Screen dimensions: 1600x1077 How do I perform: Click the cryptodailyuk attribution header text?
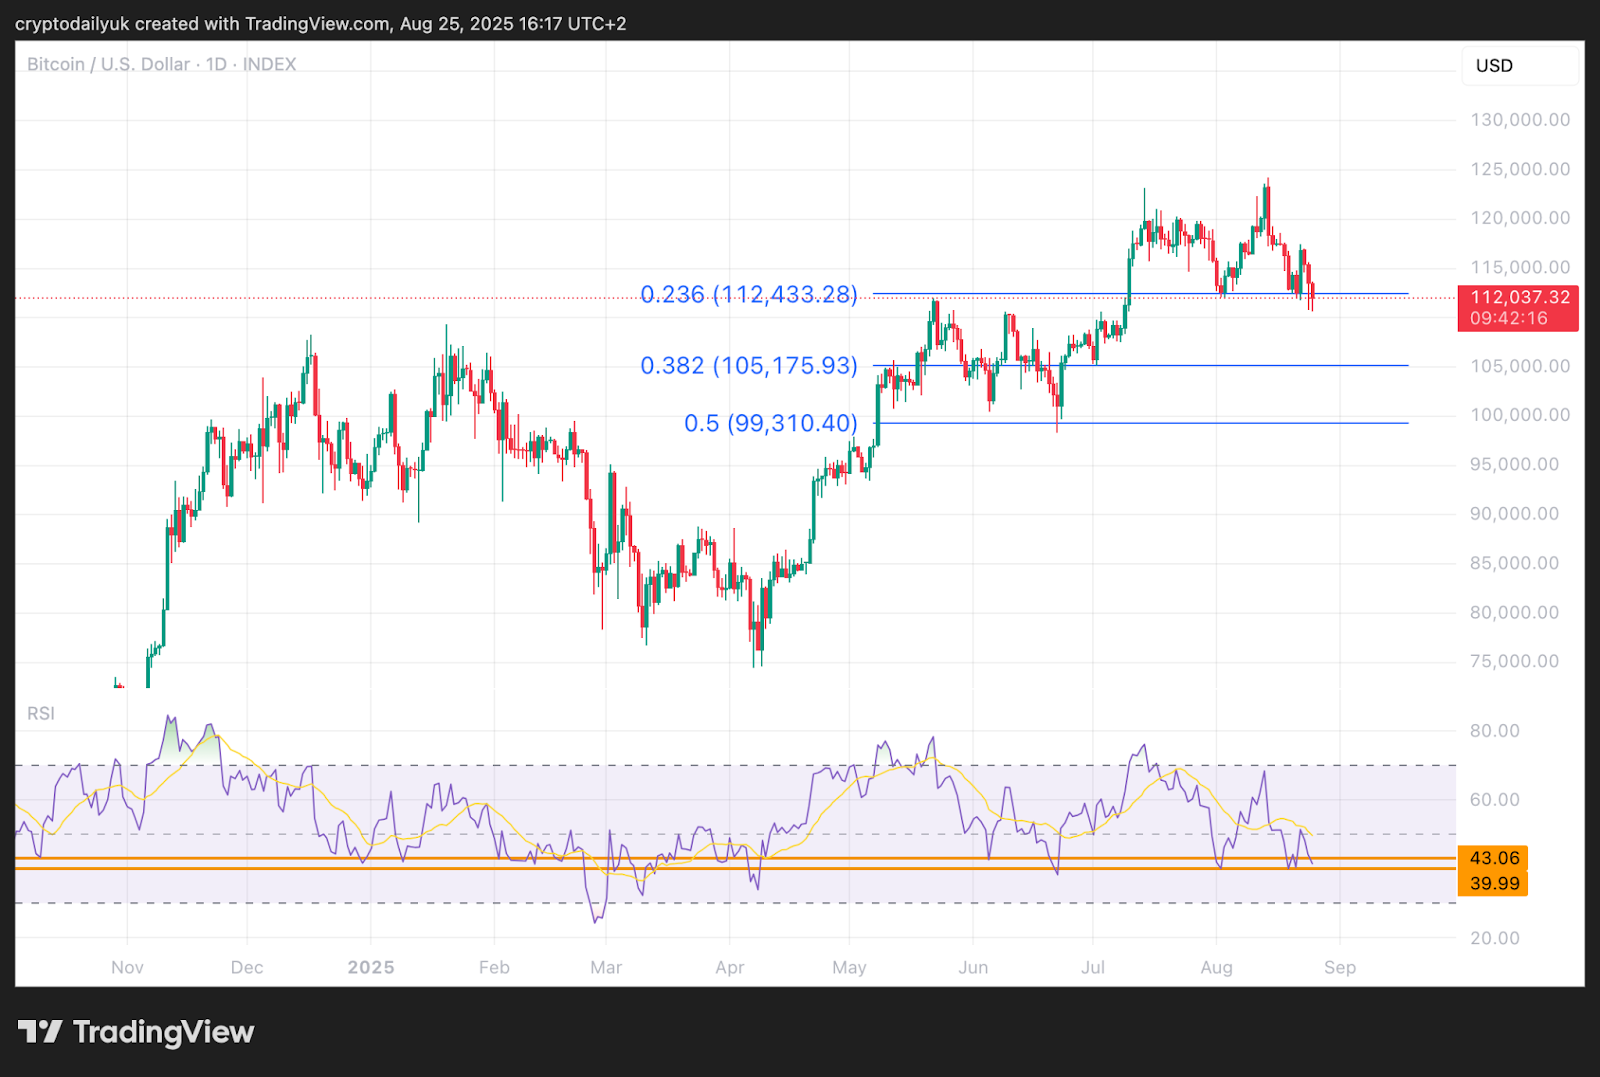click(x=320, y=23)
